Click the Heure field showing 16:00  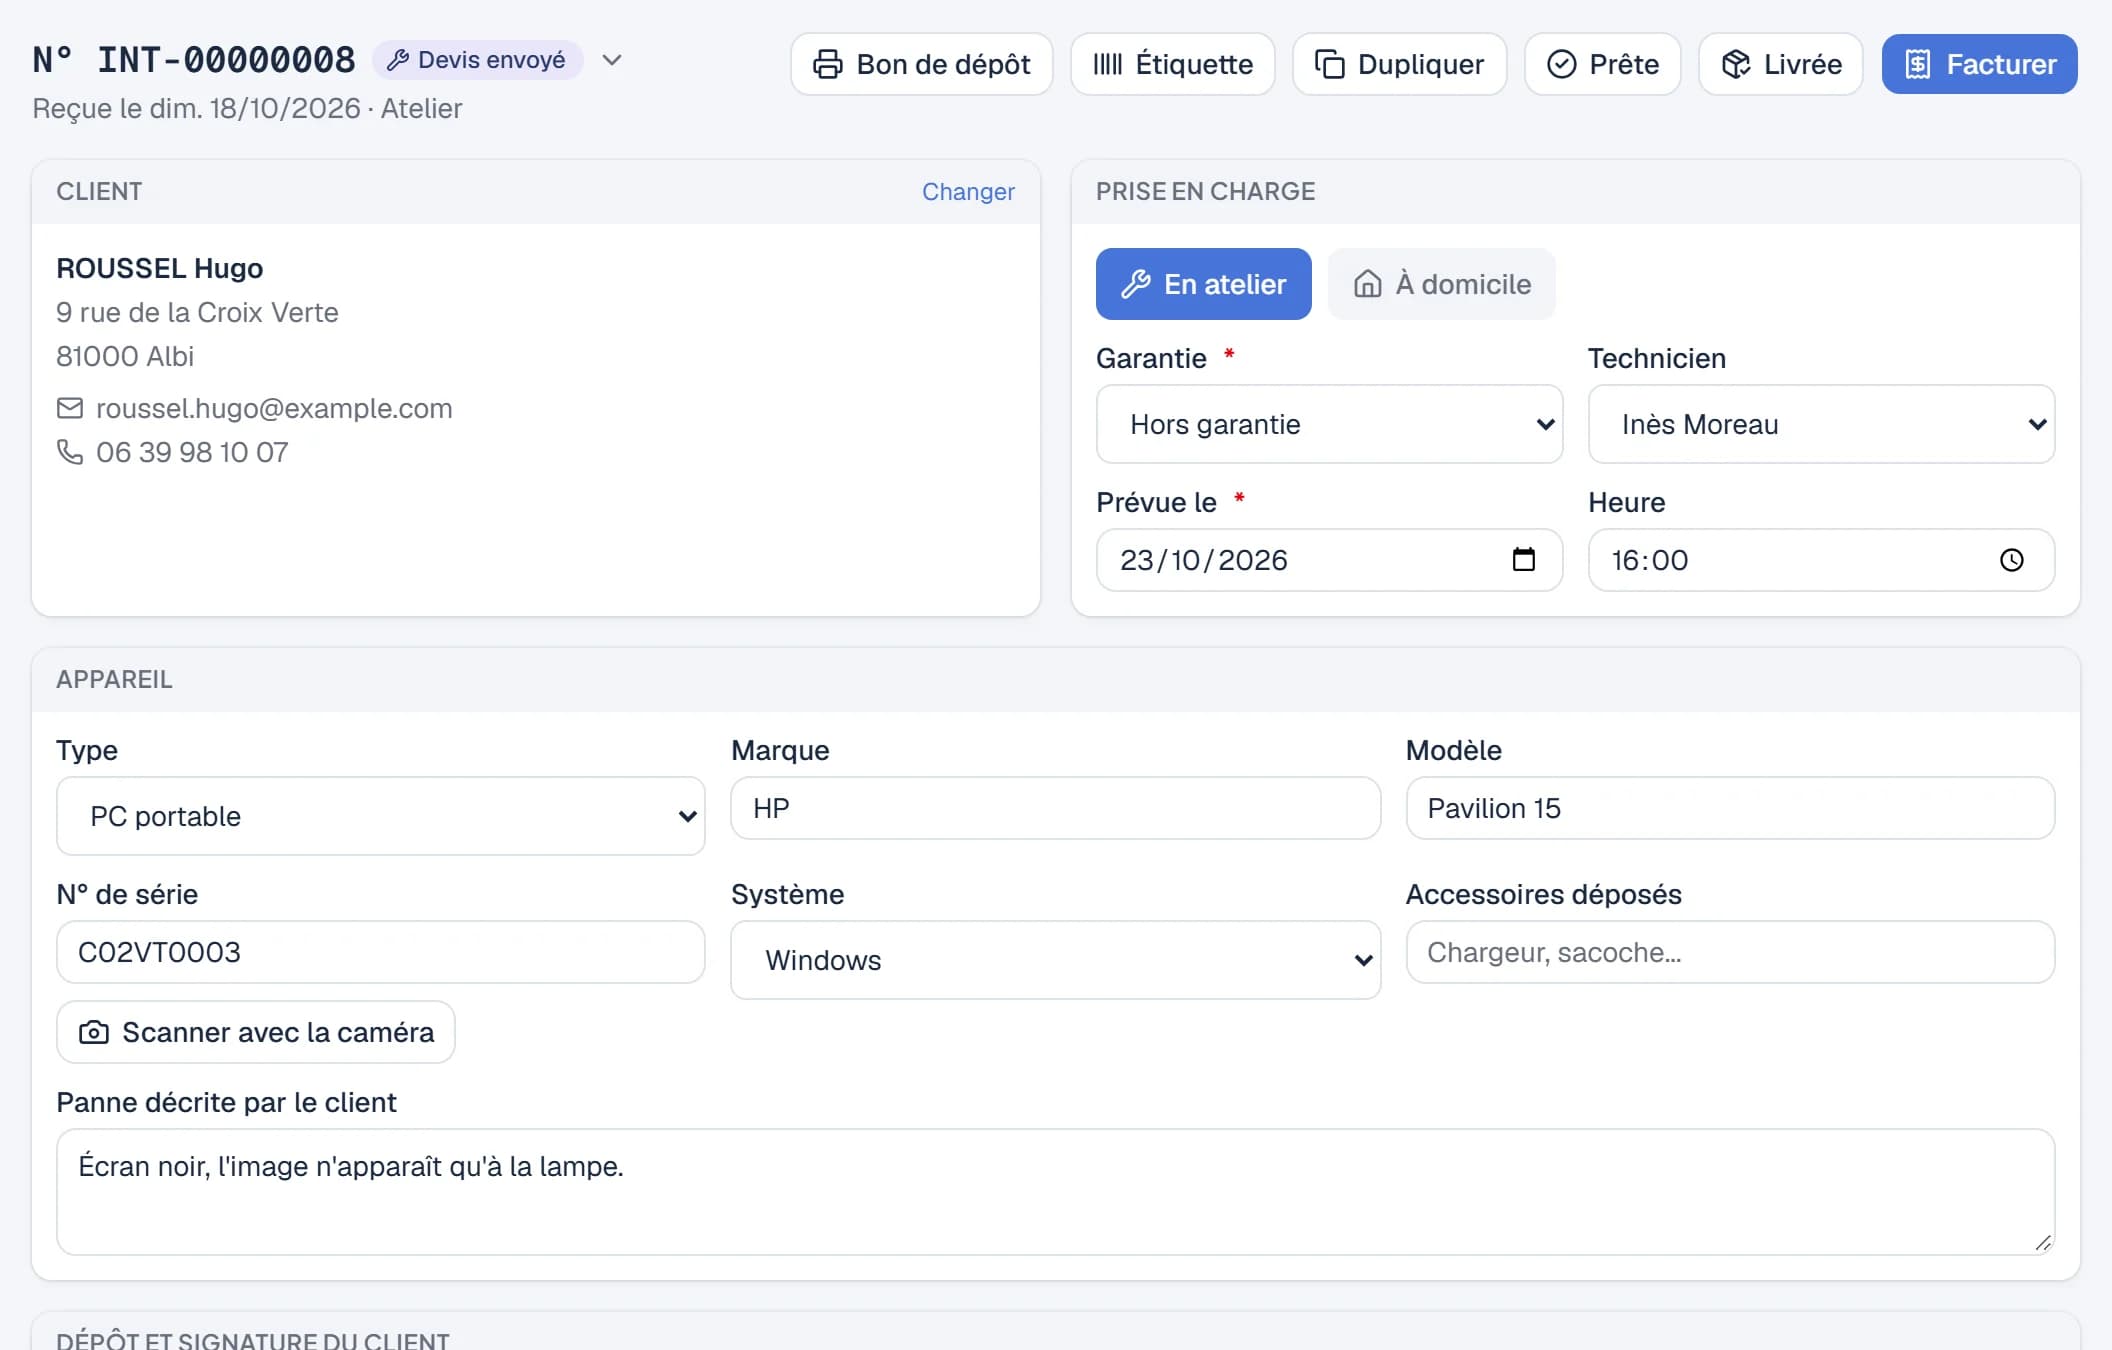click(1821, 560)
